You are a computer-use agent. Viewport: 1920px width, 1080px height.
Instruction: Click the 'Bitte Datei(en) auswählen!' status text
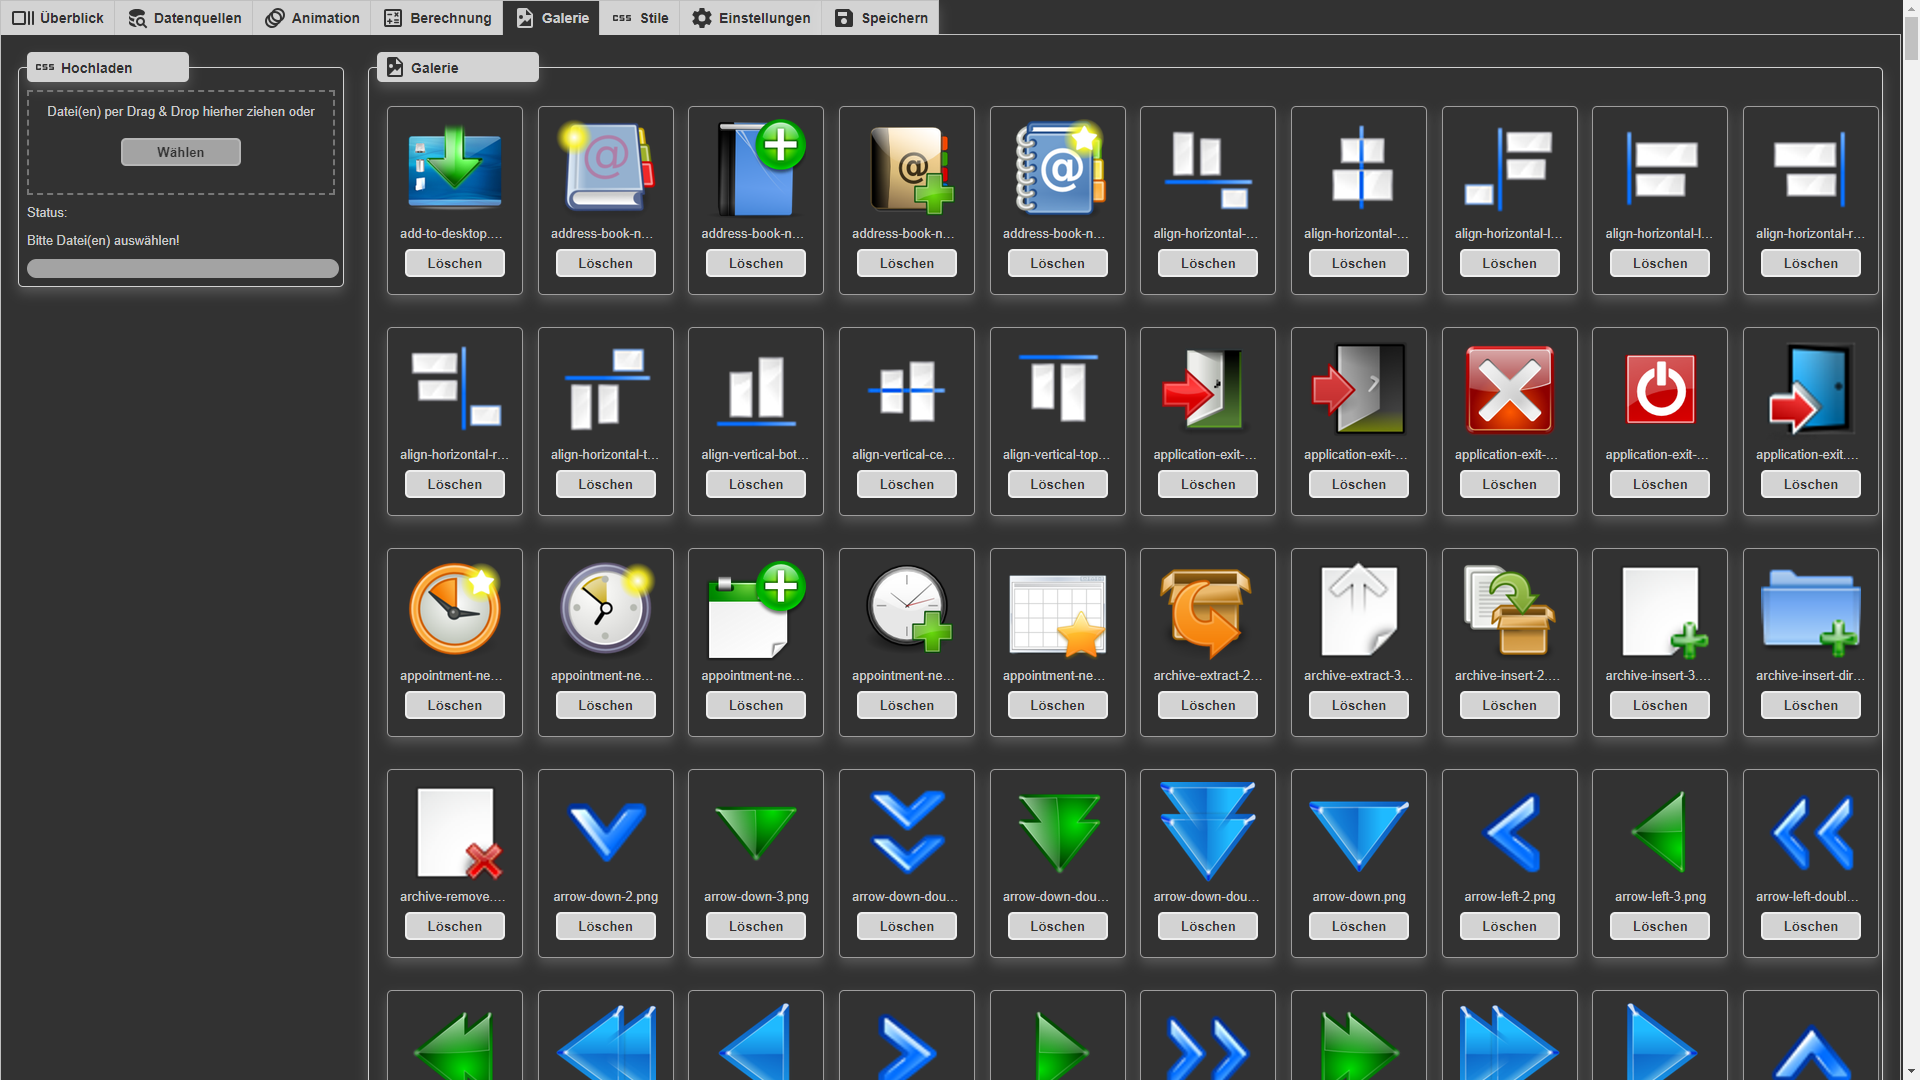pyautogui.click(x=103, y=240)
